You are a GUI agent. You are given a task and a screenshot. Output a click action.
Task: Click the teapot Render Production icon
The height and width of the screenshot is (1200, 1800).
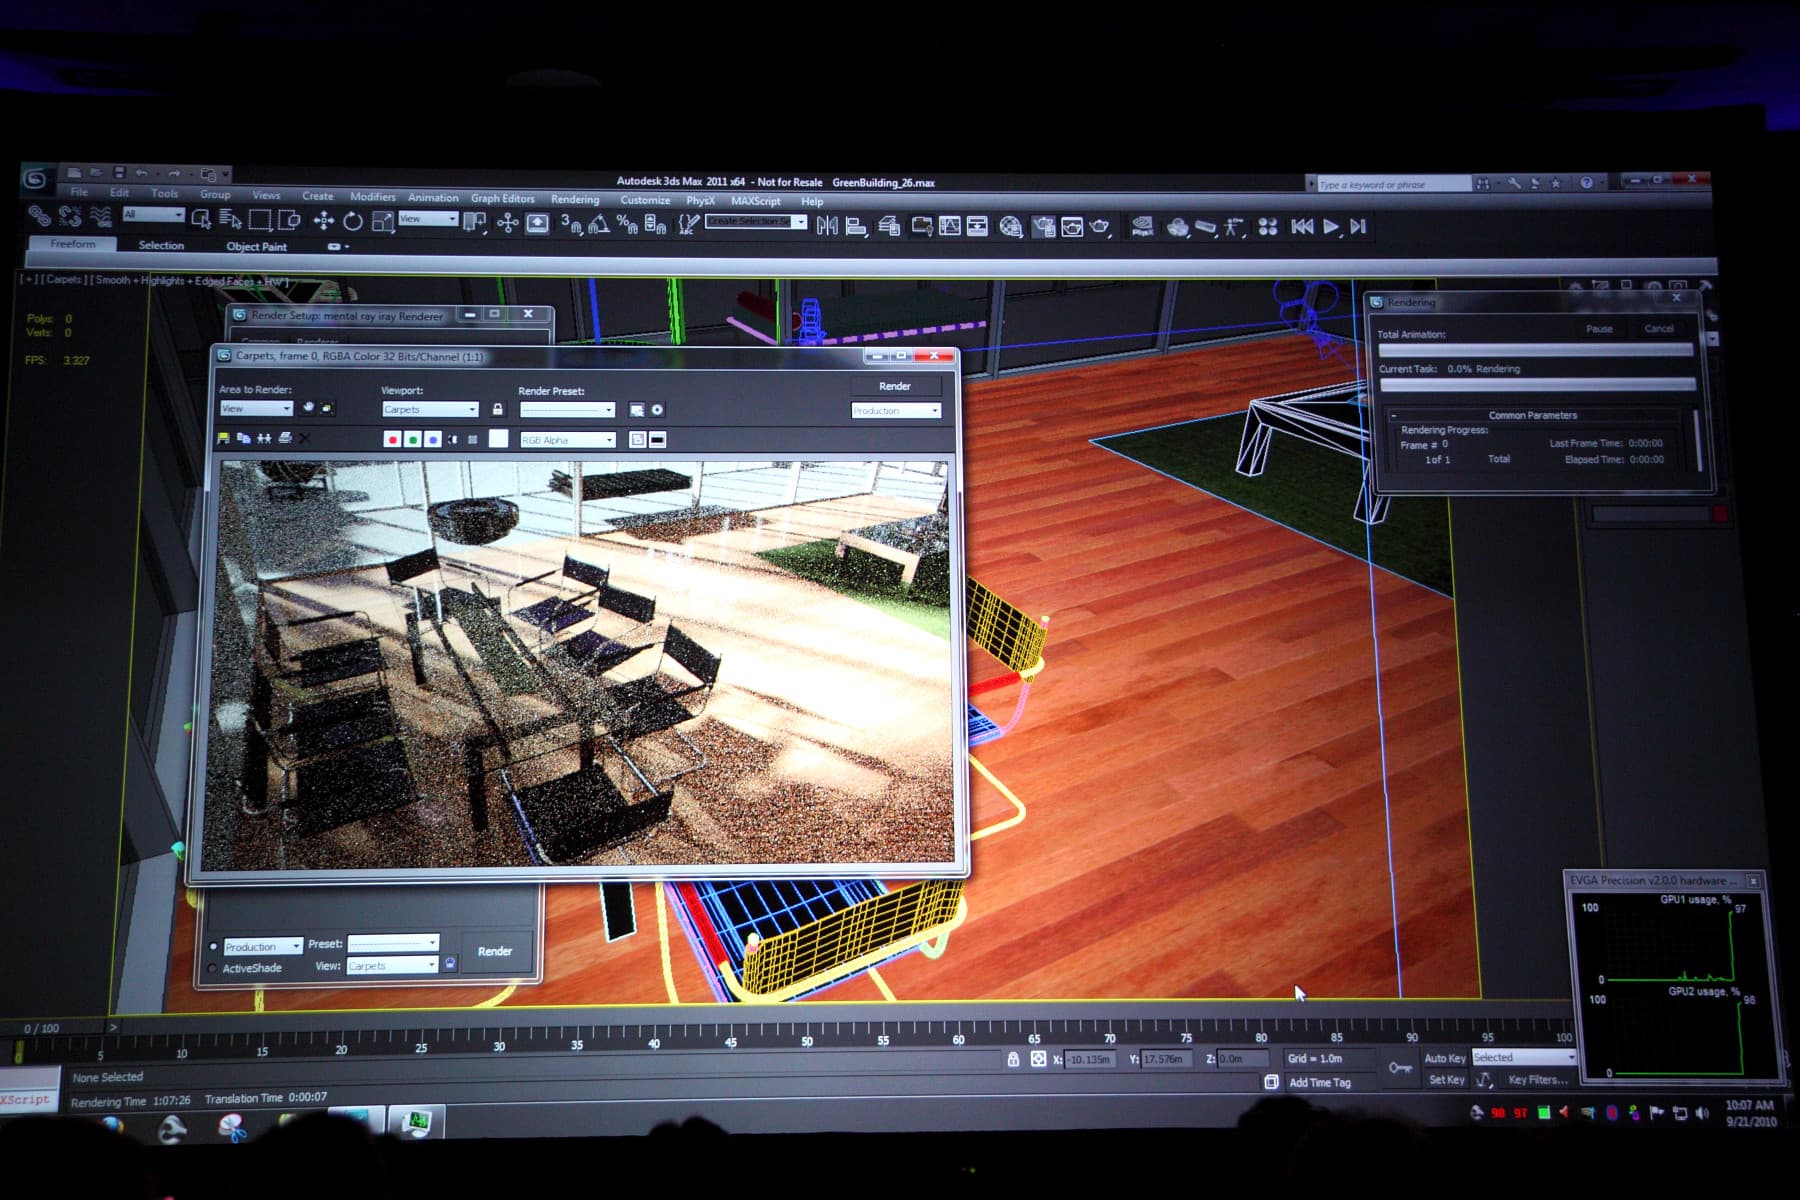pos(1101,227)
